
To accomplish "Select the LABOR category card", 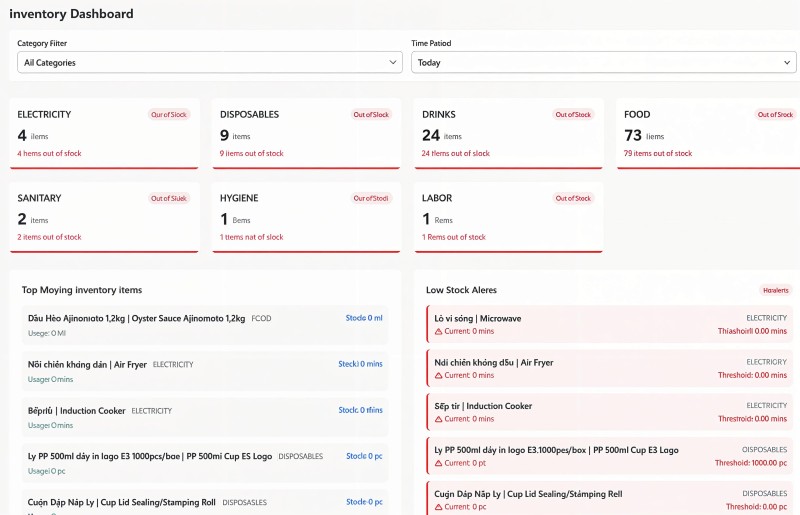I will (x=507, y=217).
